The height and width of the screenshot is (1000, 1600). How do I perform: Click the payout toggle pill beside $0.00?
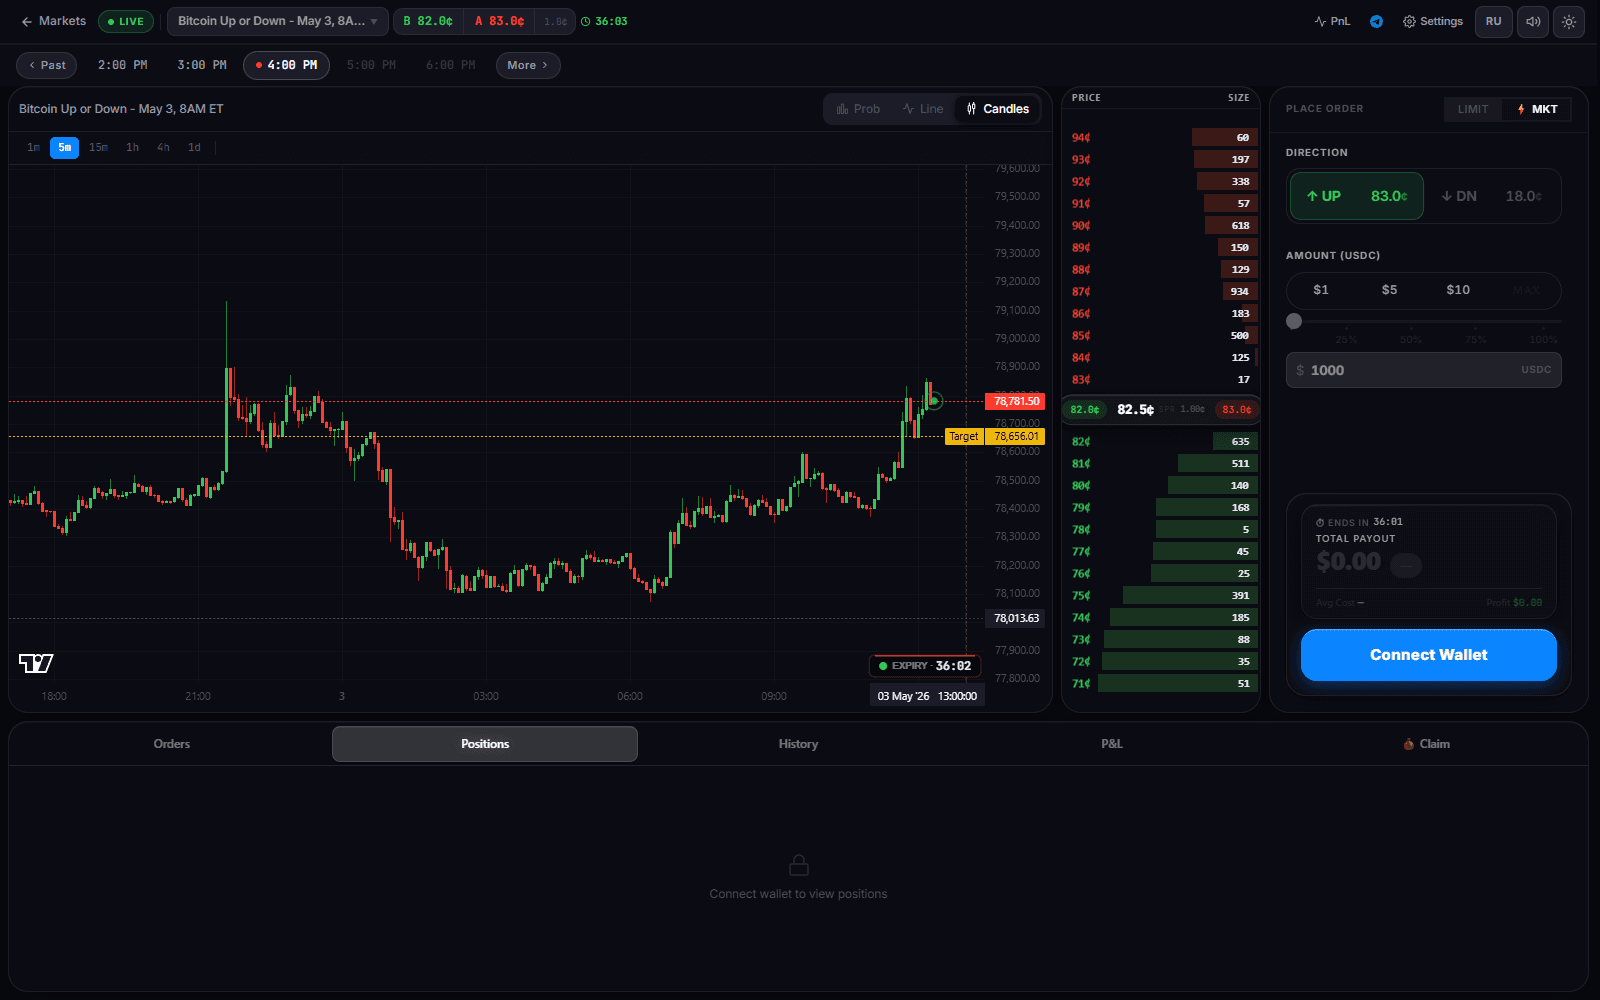point(1406,566)
